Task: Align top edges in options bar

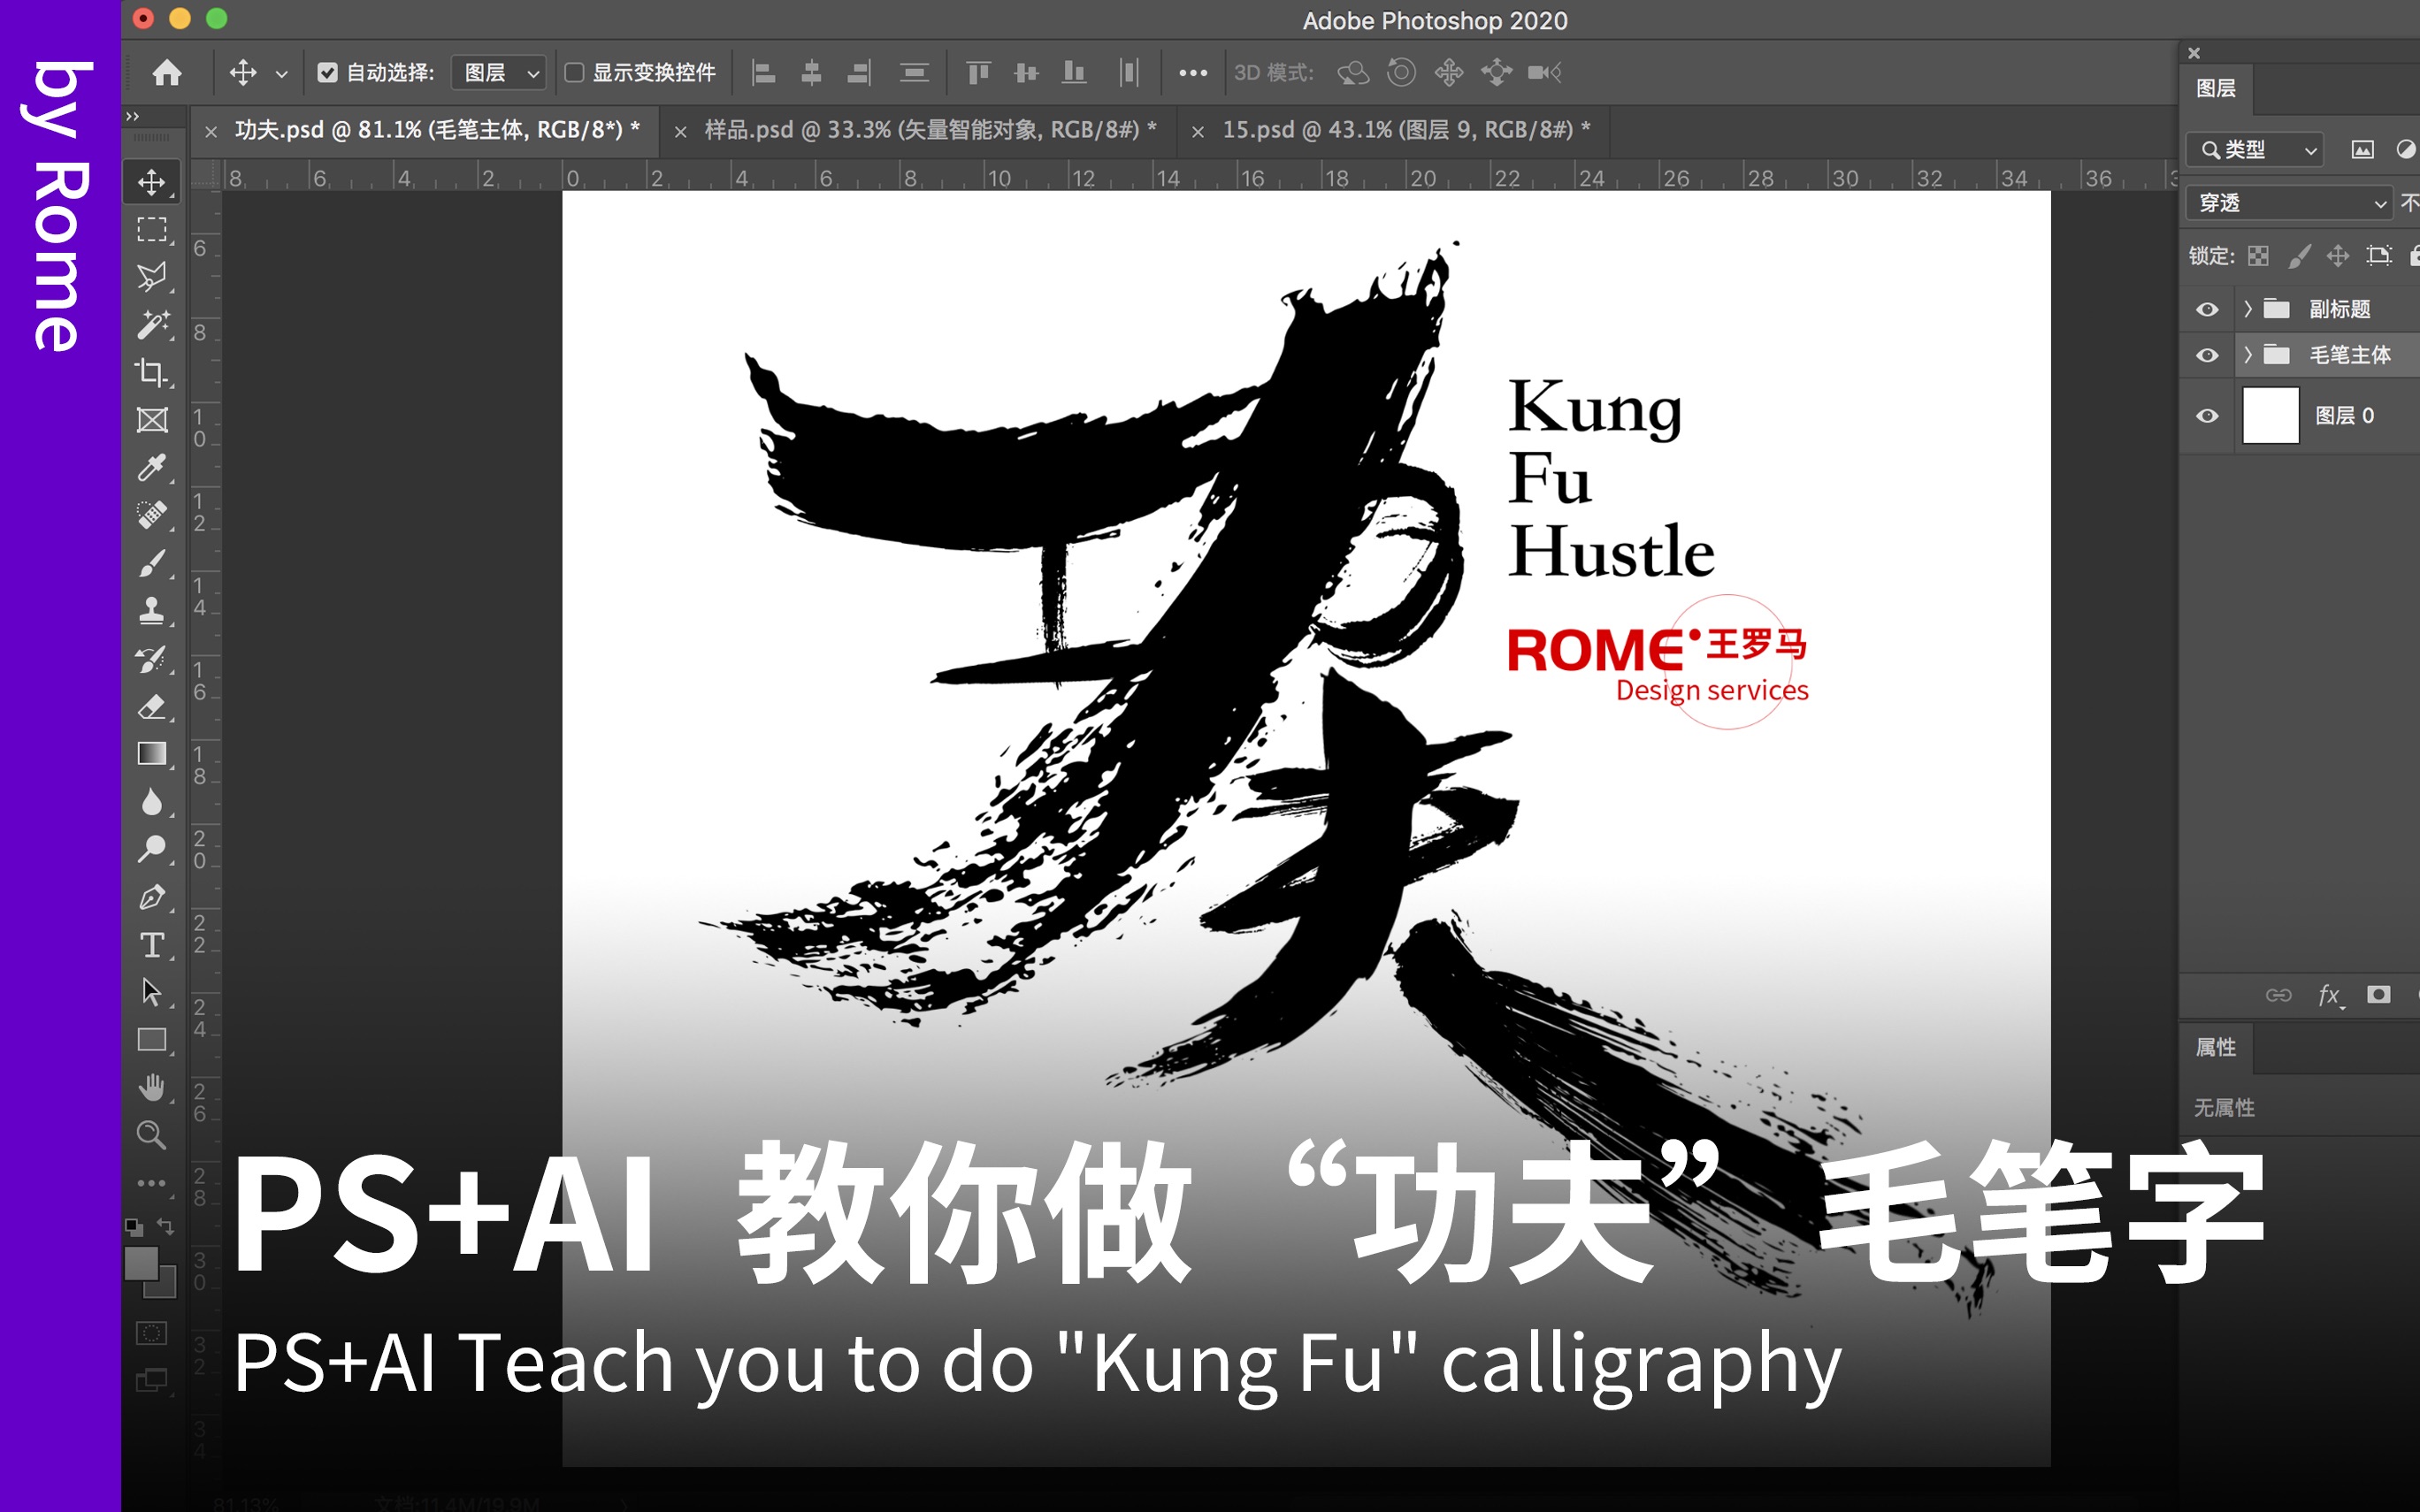Action: pyautogui.click(x=978, y=72)
